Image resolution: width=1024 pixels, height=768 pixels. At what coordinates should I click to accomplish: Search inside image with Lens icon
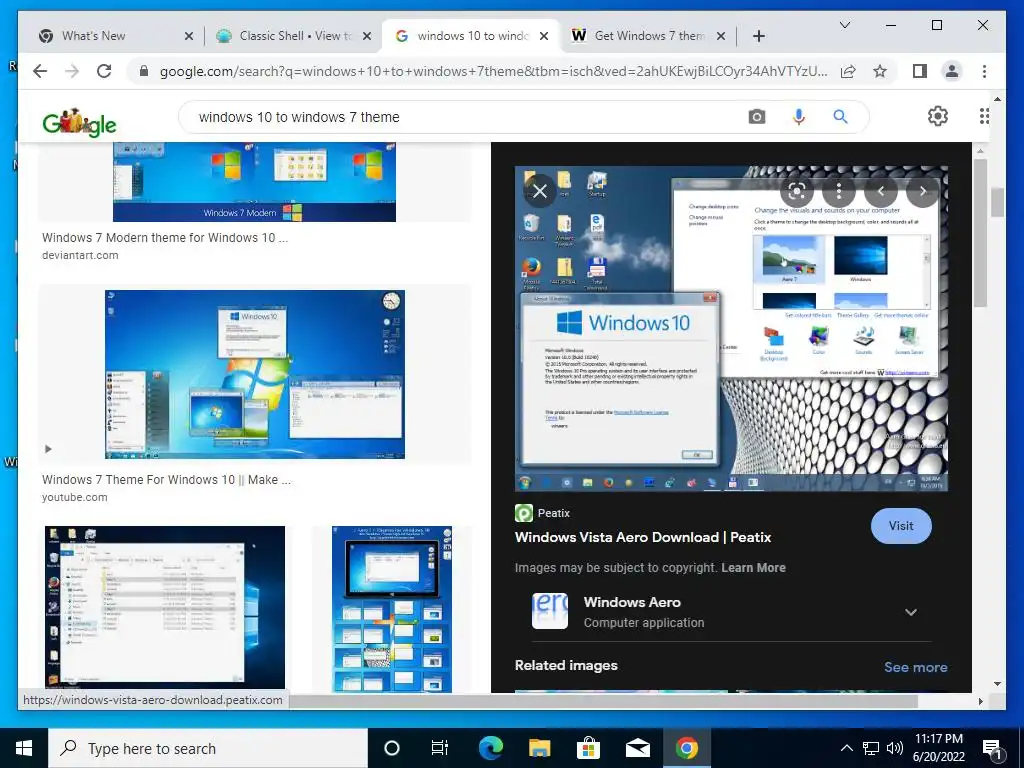click(x=797, y=191)
